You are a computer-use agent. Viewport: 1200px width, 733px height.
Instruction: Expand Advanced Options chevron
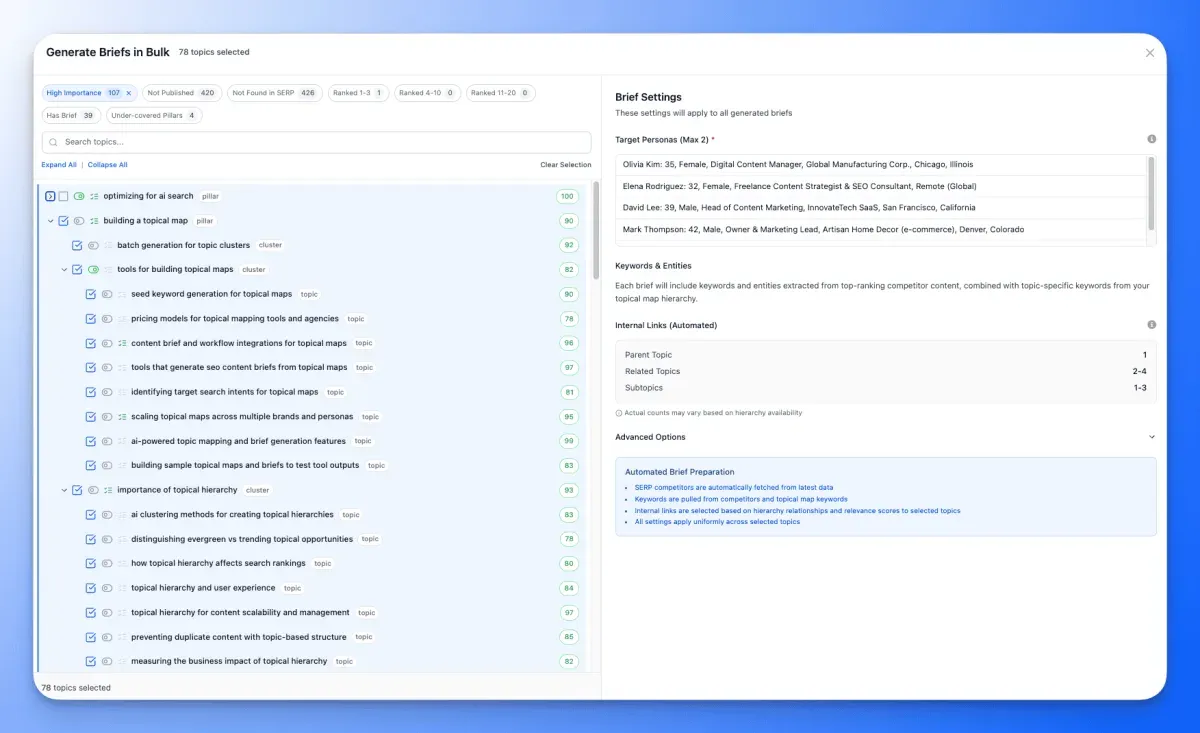tap(1152, 437)
